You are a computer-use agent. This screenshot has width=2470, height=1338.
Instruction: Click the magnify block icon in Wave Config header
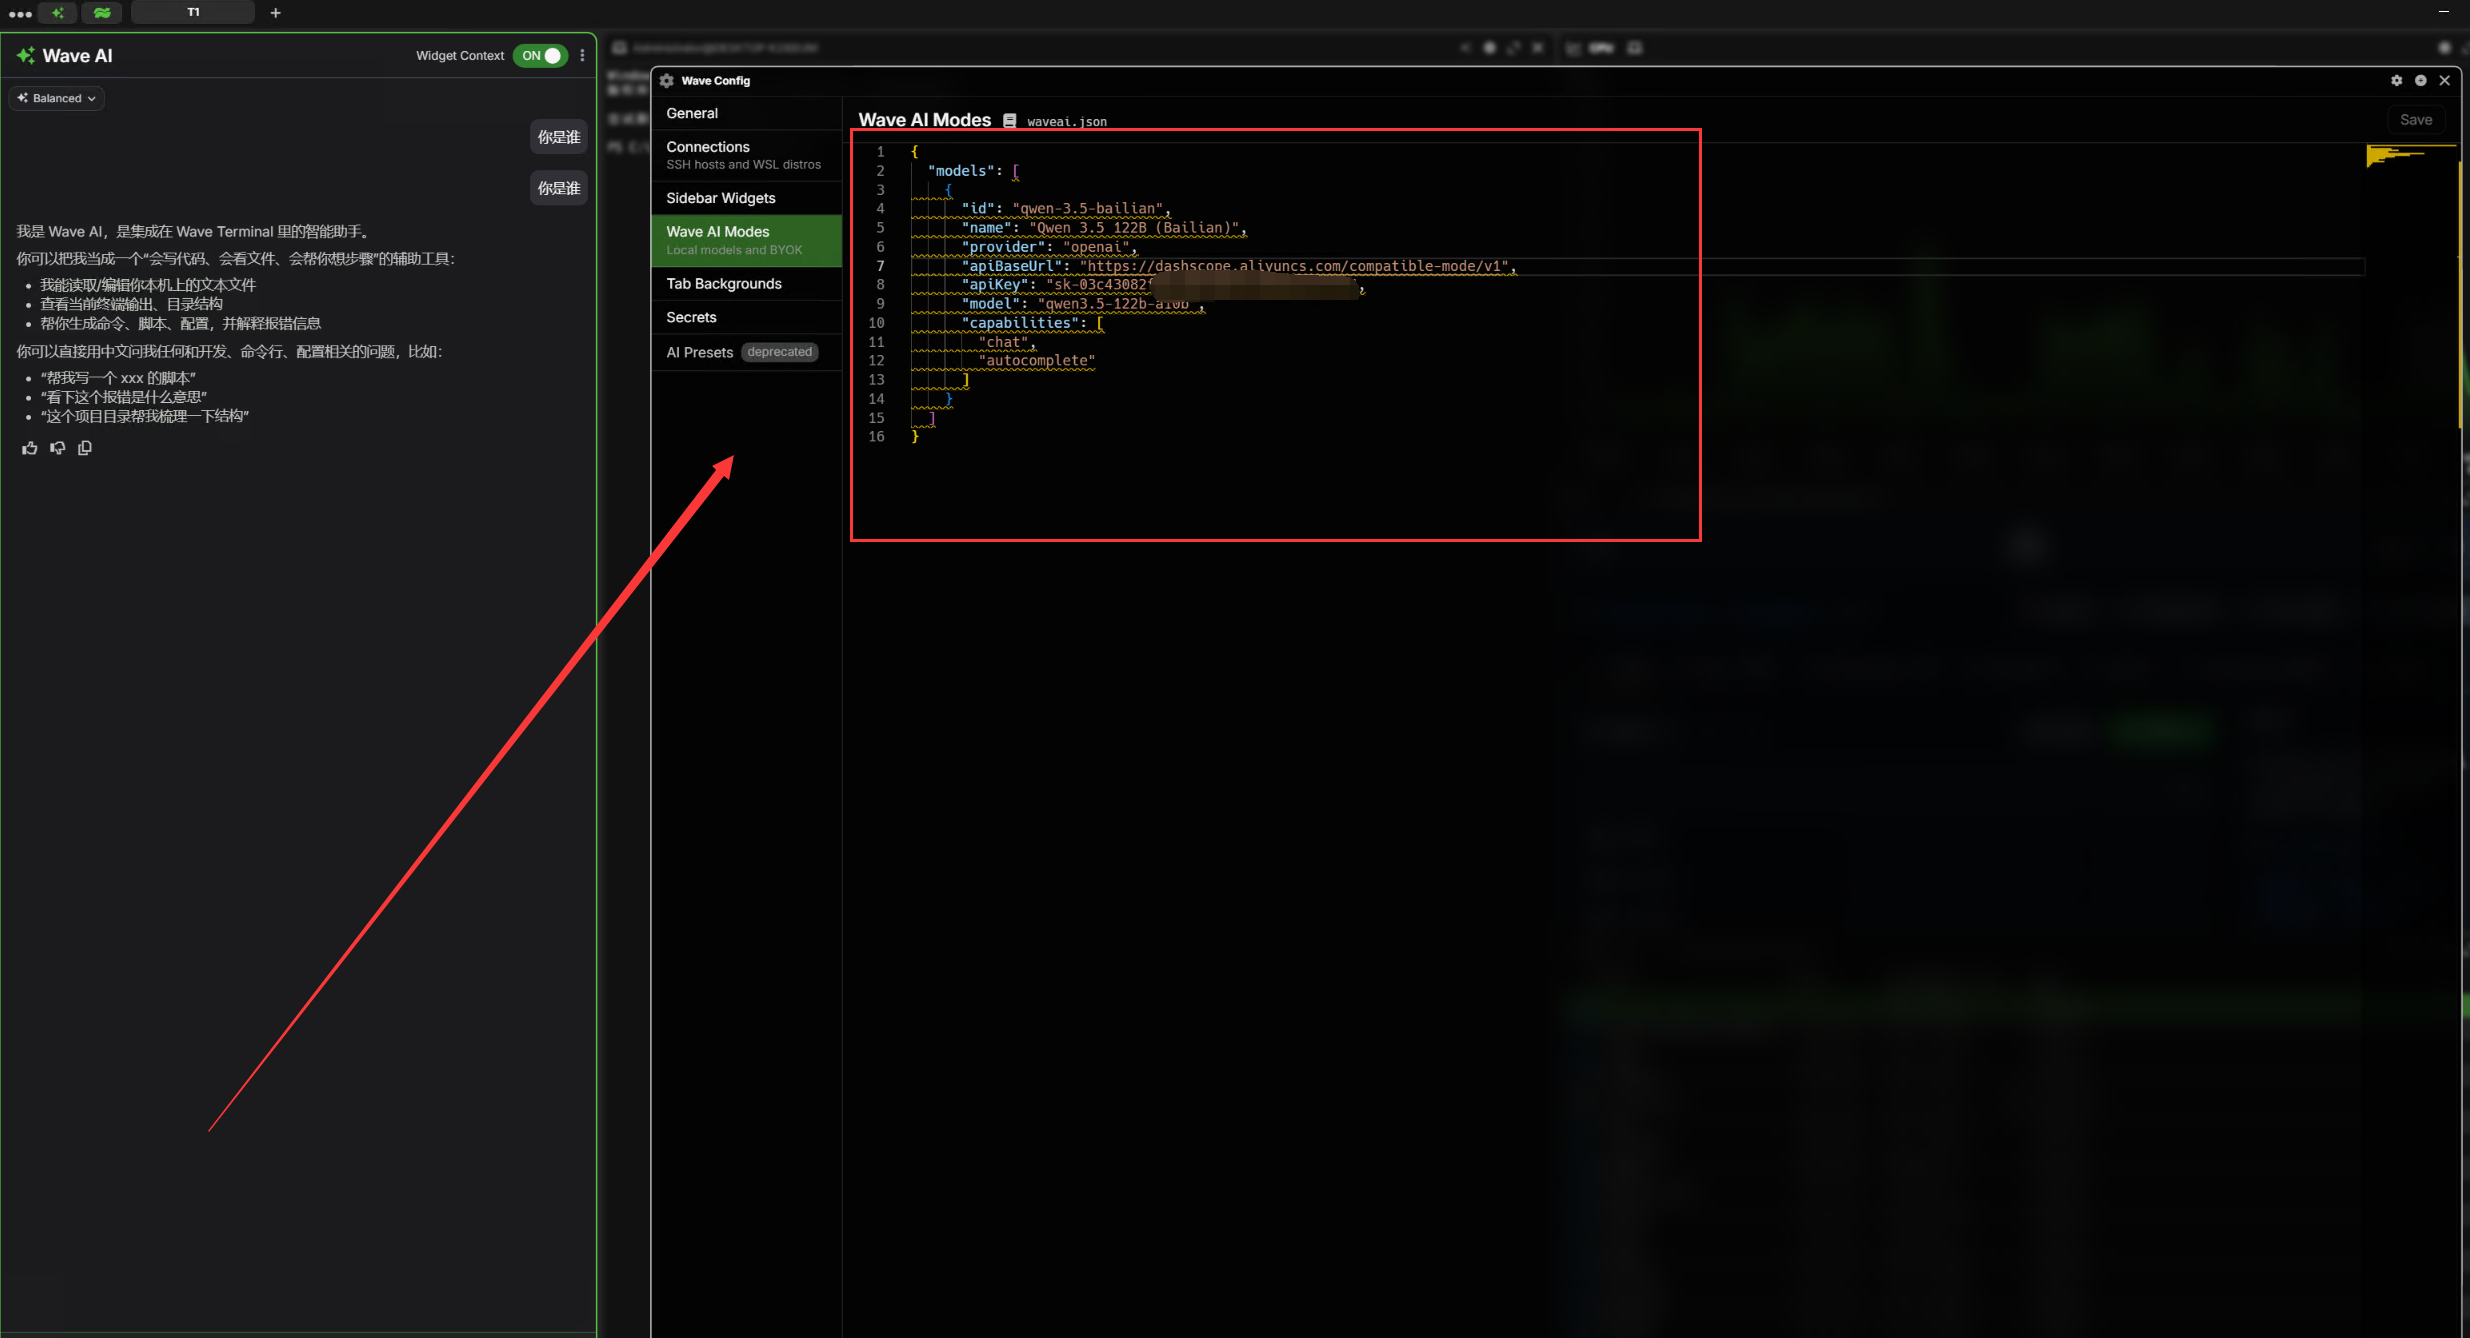[x=2420, y=80]
